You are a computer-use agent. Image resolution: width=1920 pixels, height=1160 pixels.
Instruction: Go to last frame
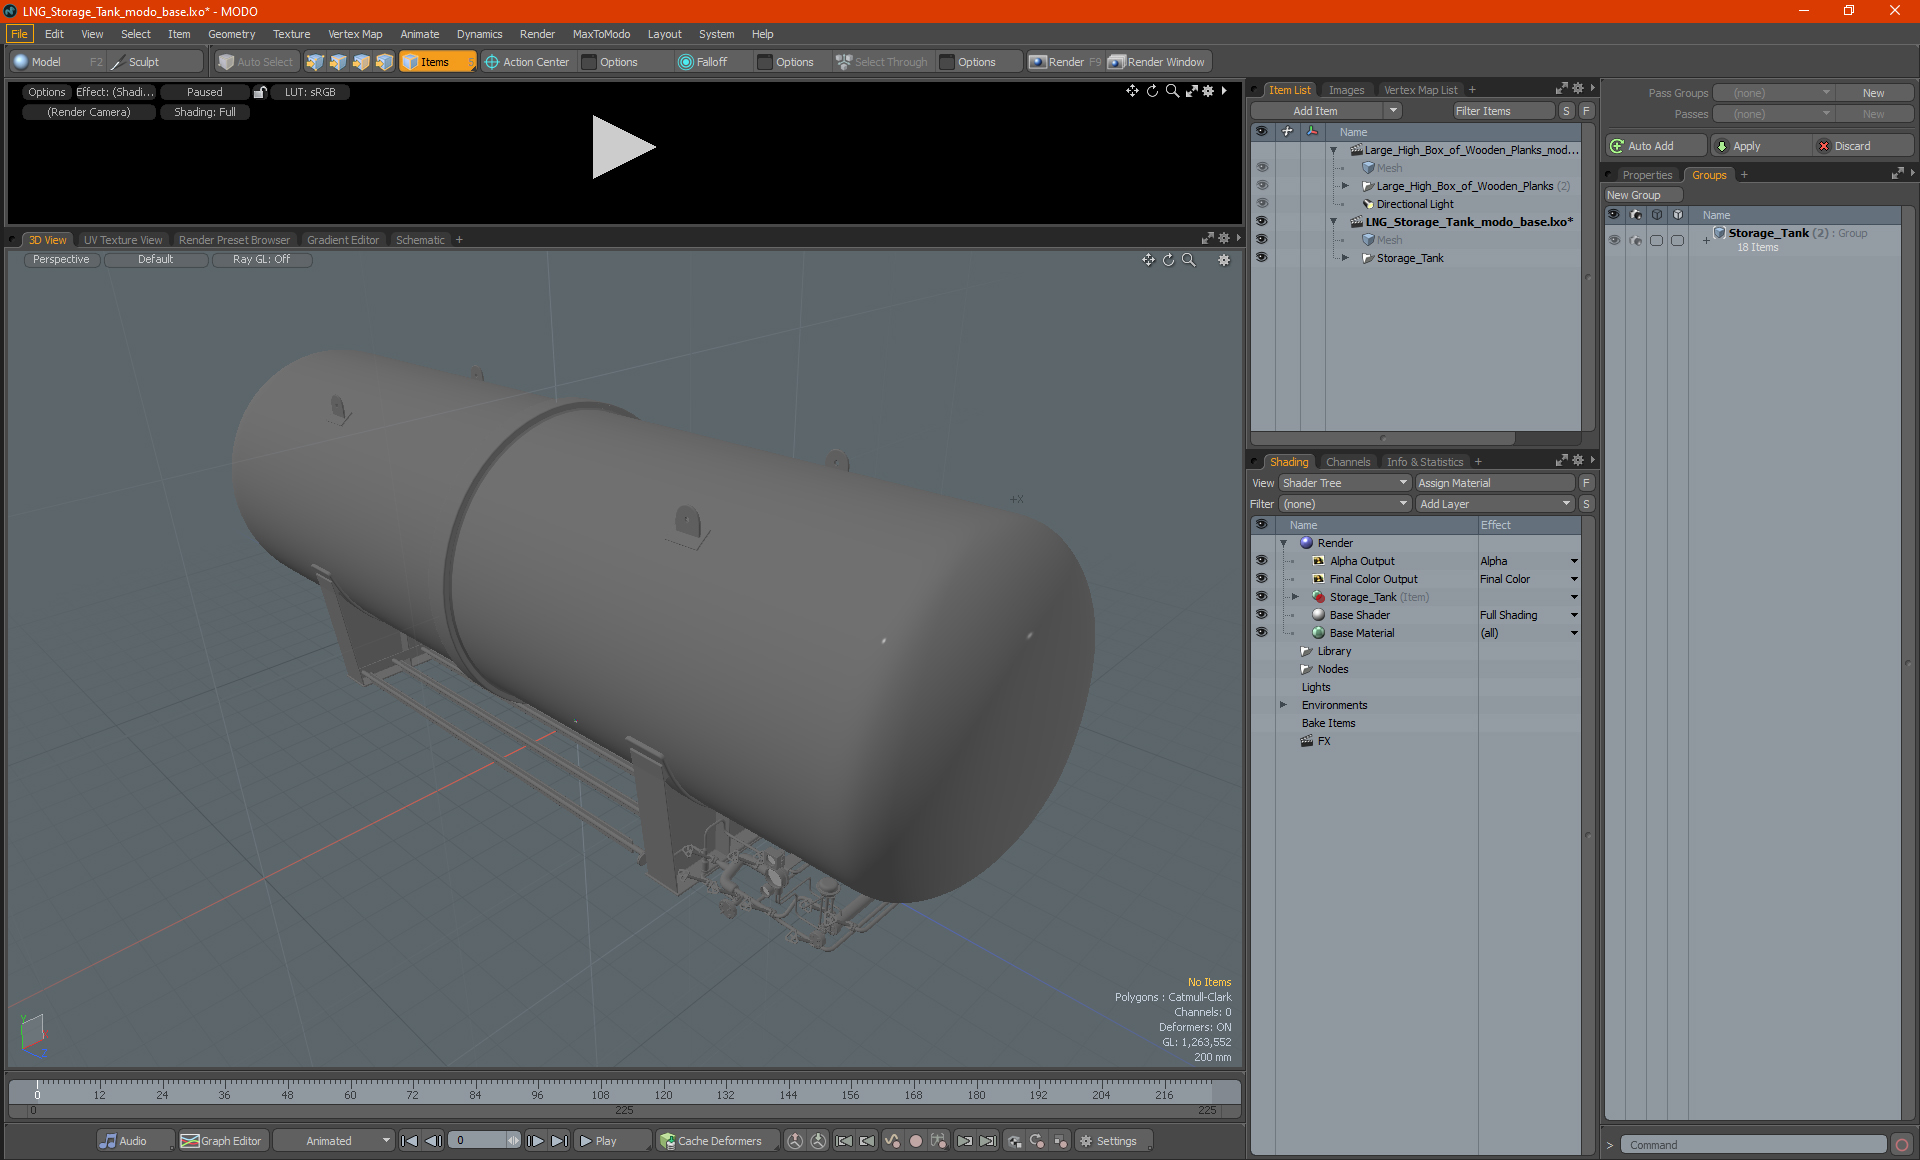coord(560,1141)
